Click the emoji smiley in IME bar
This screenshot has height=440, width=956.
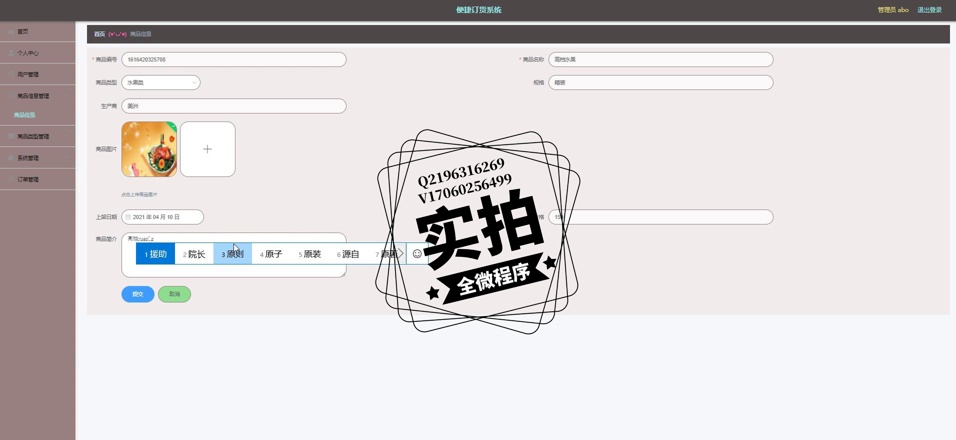point(417,254)
